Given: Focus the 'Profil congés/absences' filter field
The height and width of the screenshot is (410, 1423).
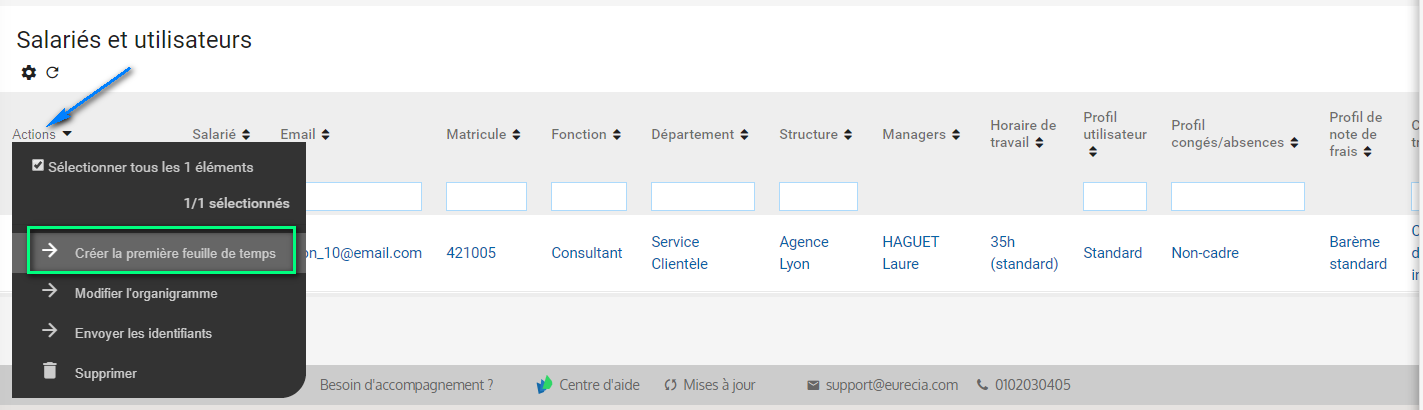Looking at the screenshot, I should (x=1238, y=196).
